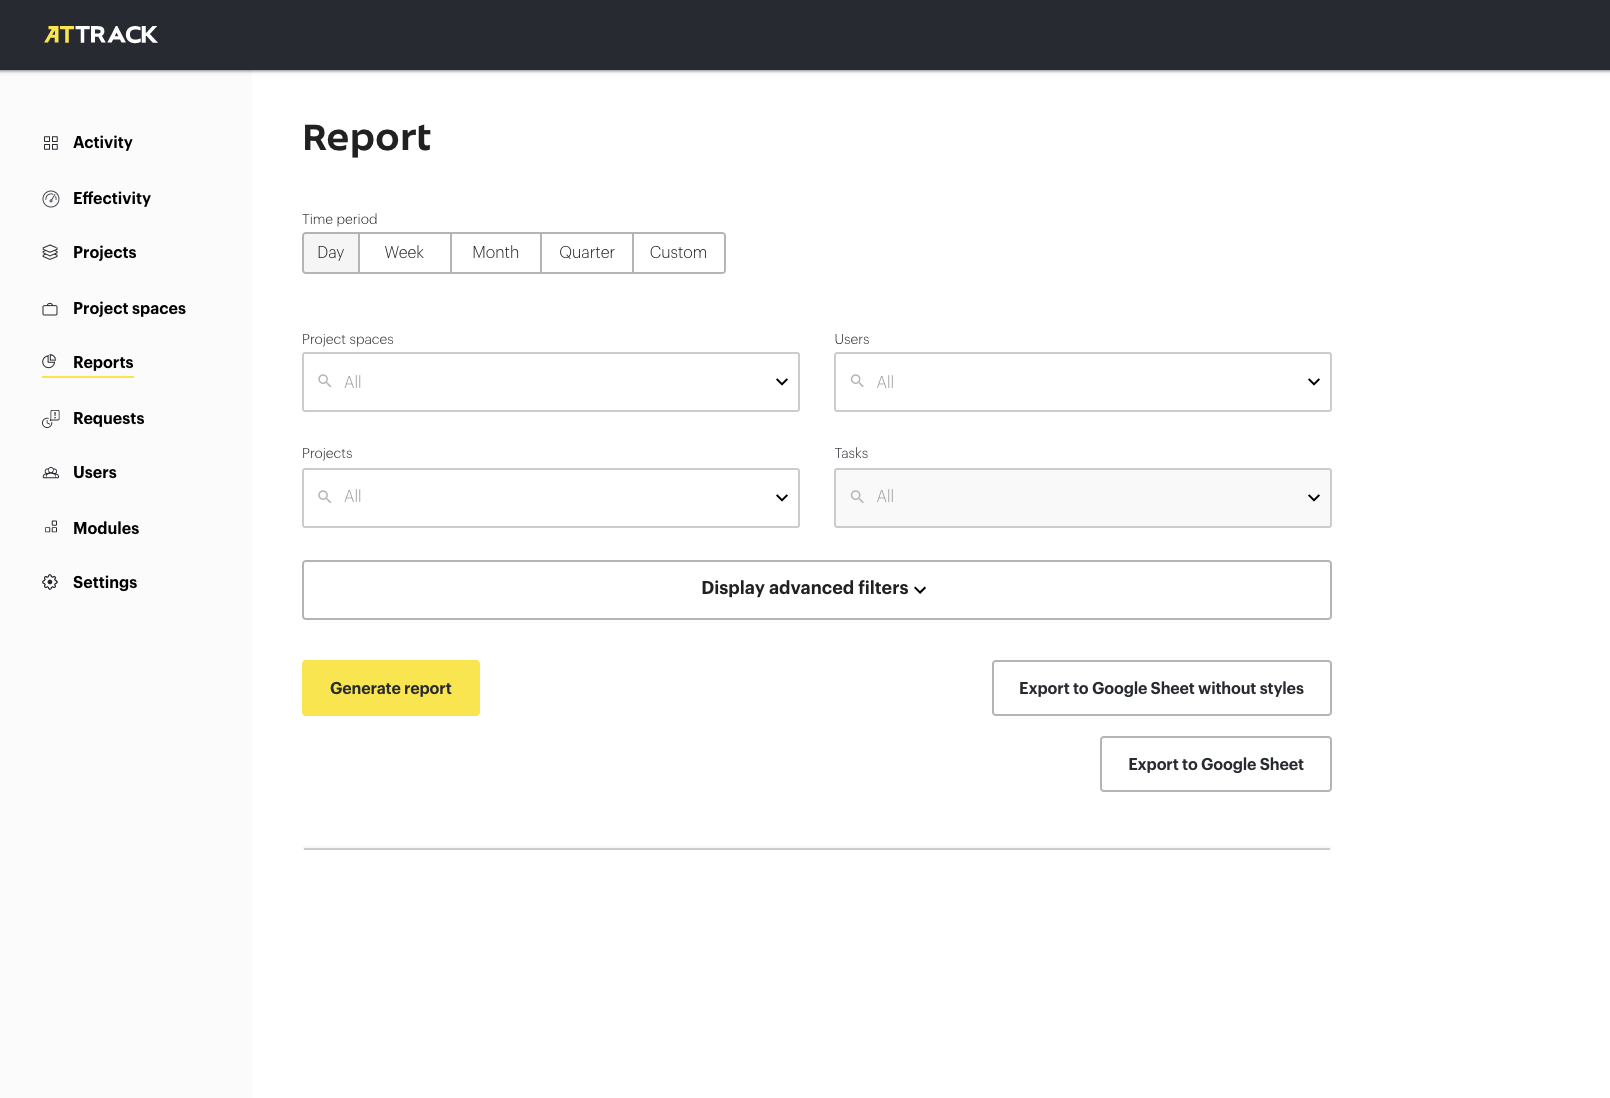Click the Requests icon in sidebar
1610x1098 pixels.
(x=50, y=418)
